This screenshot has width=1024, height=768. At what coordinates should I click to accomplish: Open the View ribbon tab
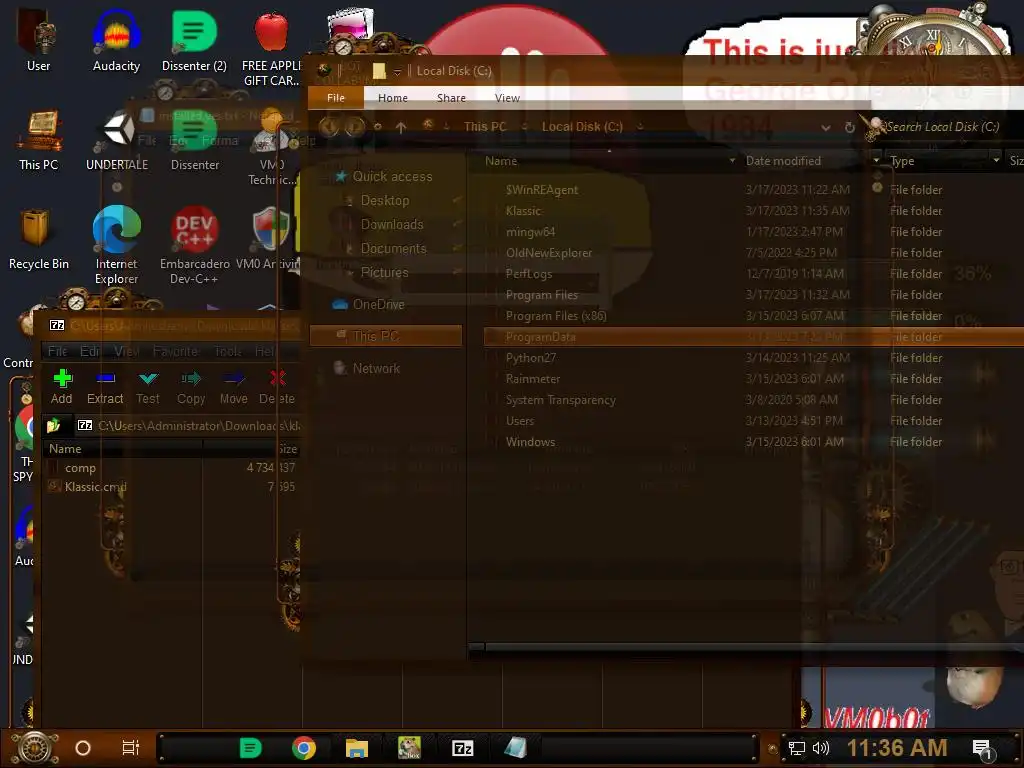507,98
